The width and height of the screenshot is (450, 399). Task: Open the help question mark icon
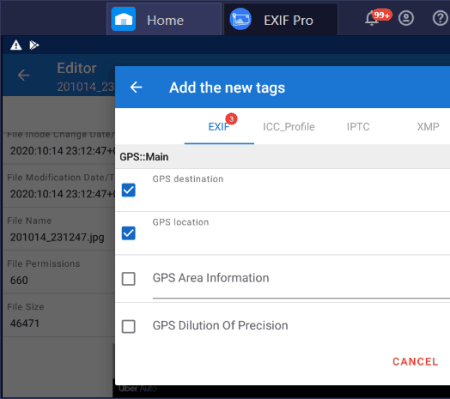(x=440, y=18)
